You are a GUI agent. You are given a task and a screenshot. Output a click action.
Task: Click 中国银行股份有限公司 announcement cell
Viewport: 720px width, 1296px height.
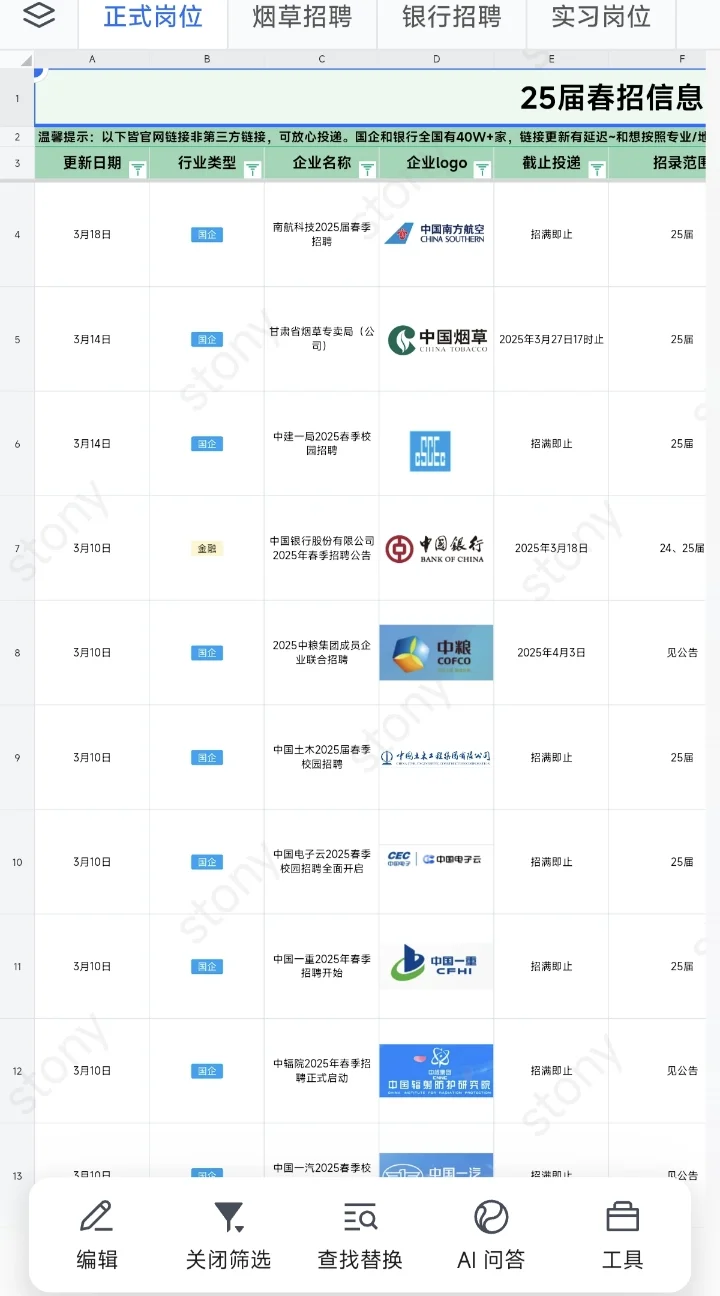point(322,548)
